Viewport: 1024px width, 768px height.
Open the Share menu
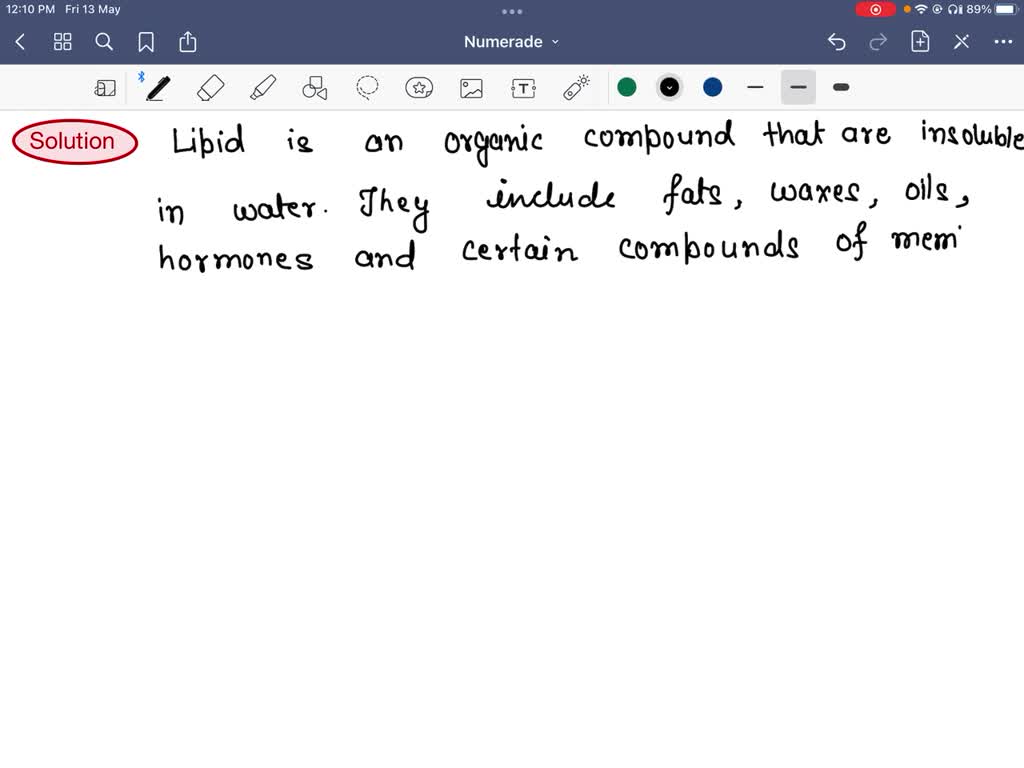pos(188,42)
